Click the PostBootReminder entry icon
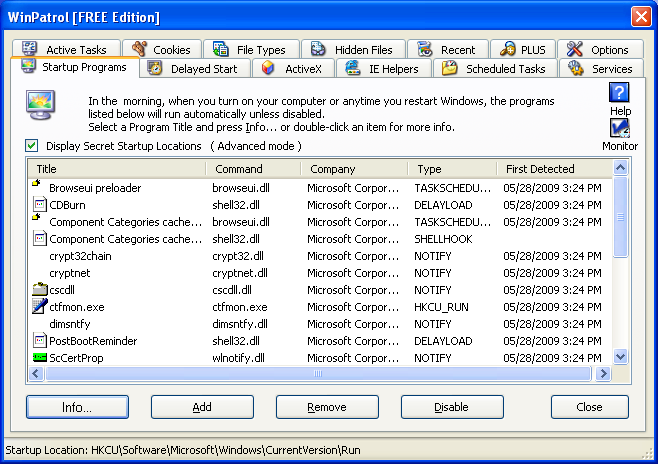Screen dimensions: 658x464 [39, 341]
